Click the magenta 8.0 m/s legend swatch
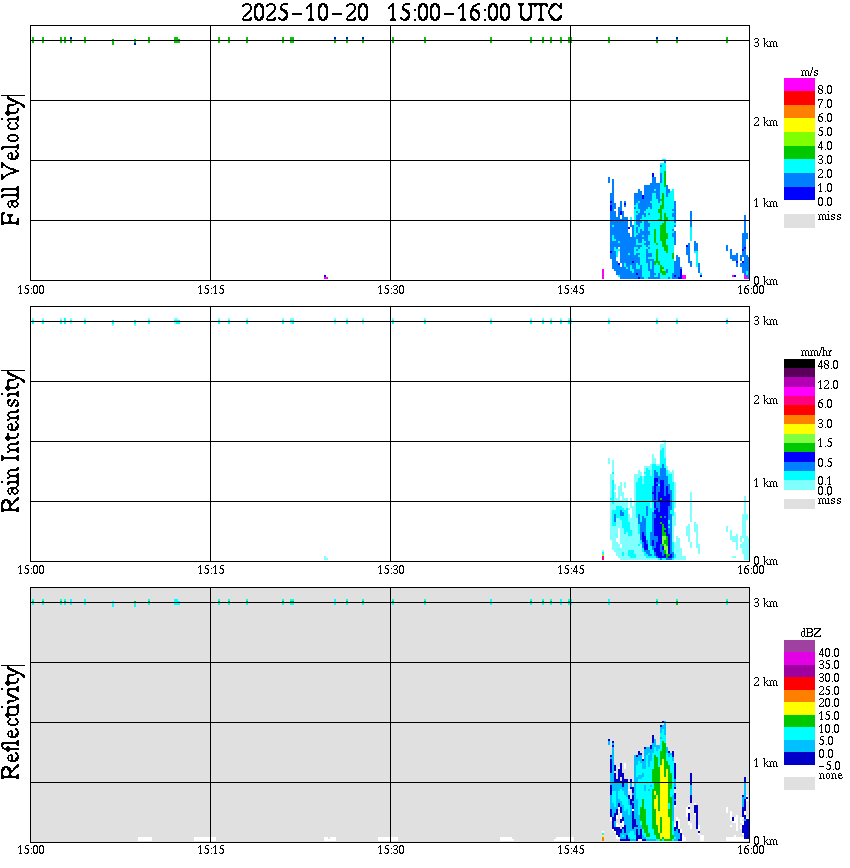Image resolution: width=850 pixels, height=868 pixels. point(799,84)
